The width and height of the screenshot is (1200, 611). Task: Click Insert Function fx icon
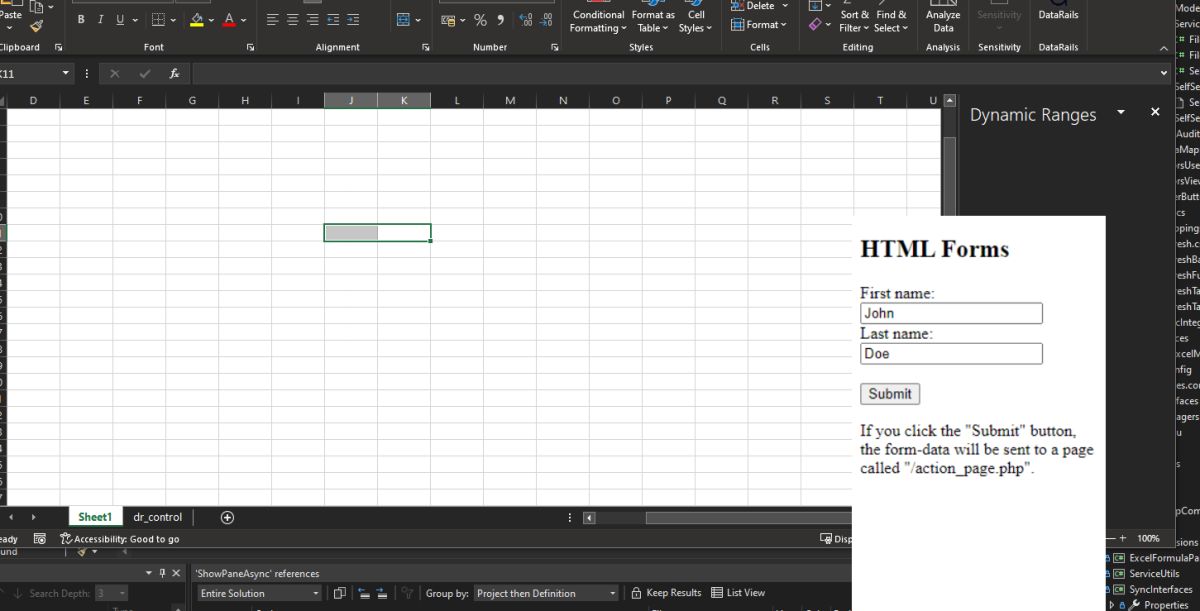pos(174,74)
